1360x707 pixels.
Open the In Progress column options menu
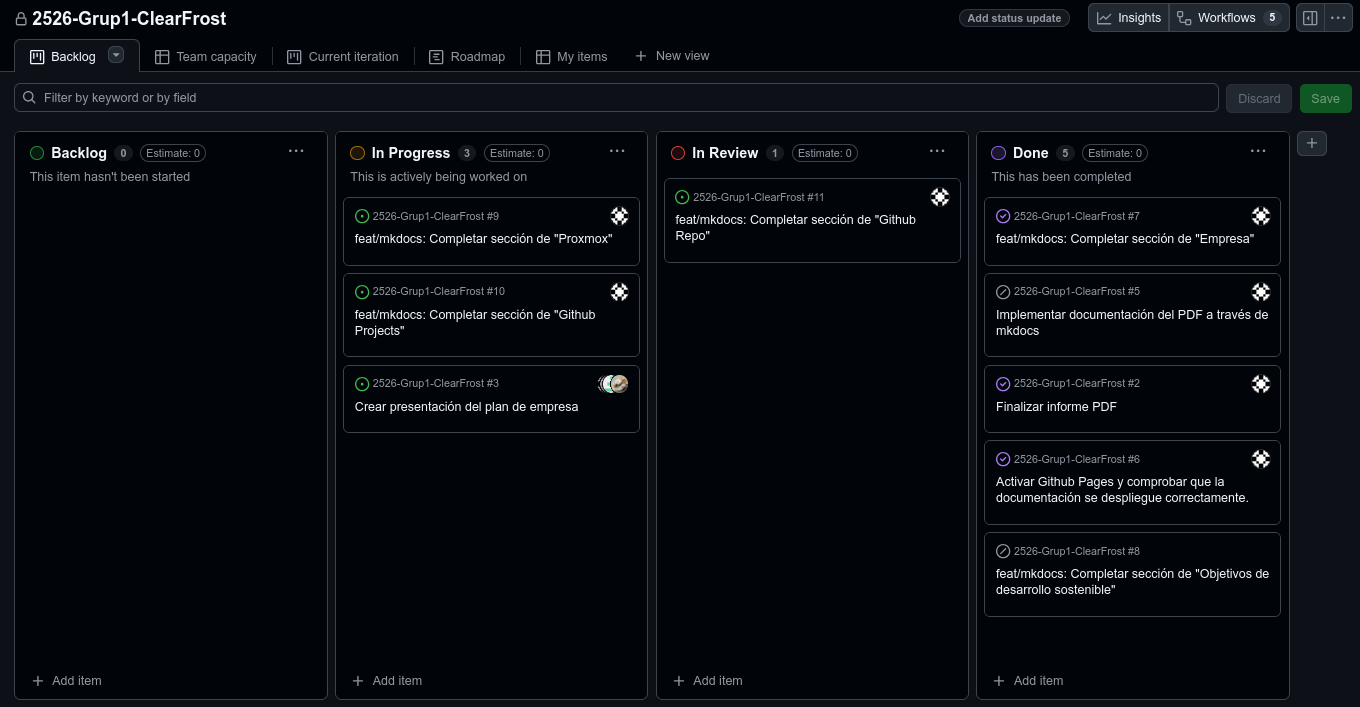coord(617,151)
